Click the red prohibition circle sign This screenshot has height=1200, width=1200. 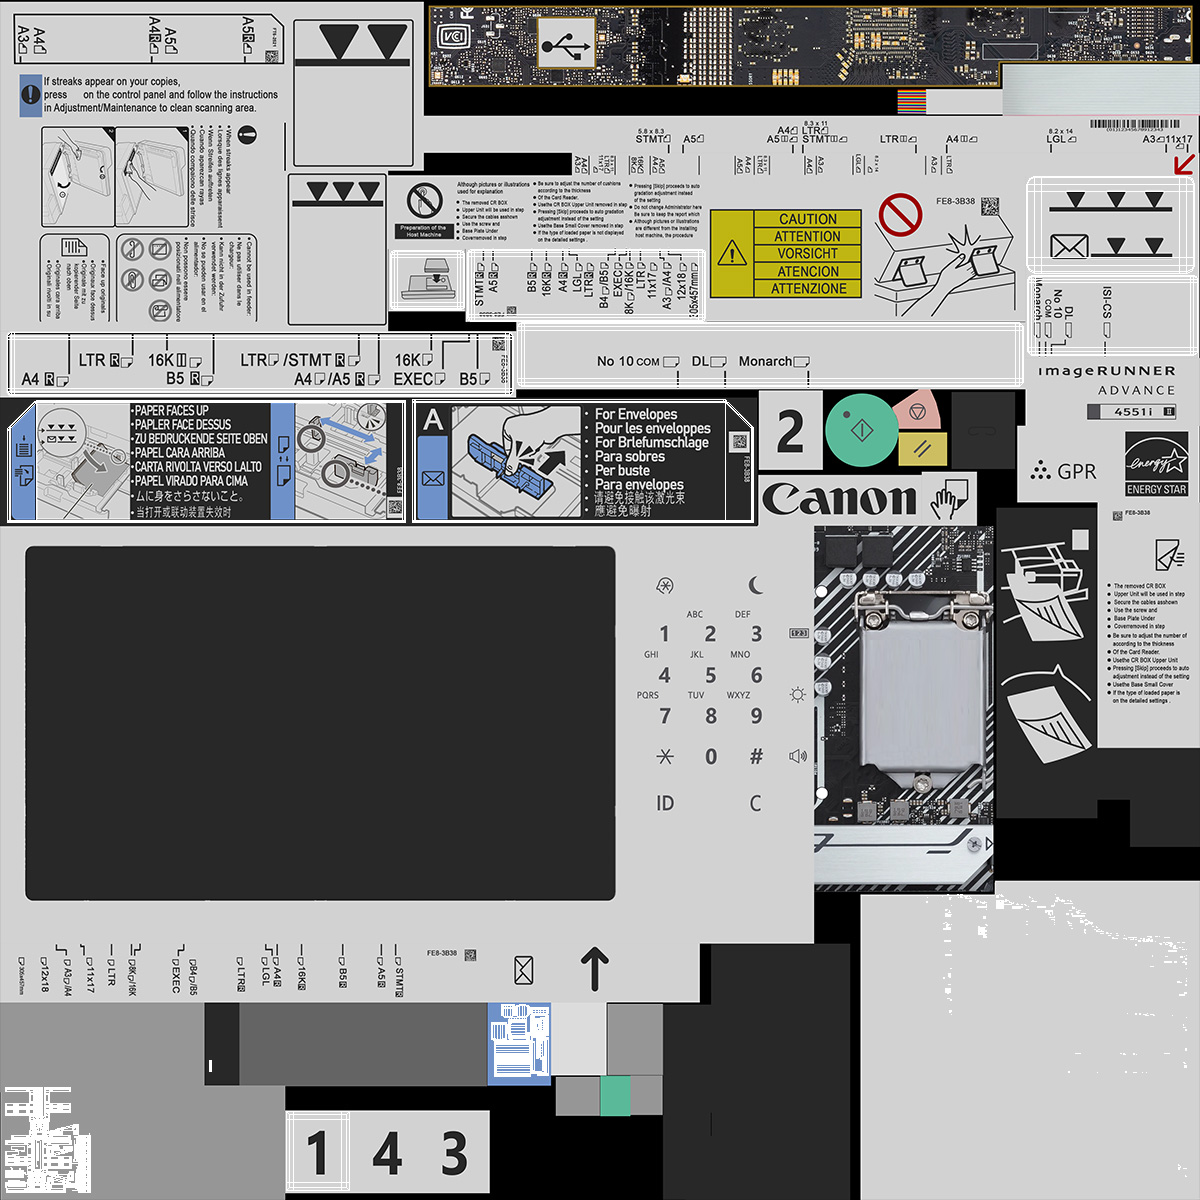(900, 215)
